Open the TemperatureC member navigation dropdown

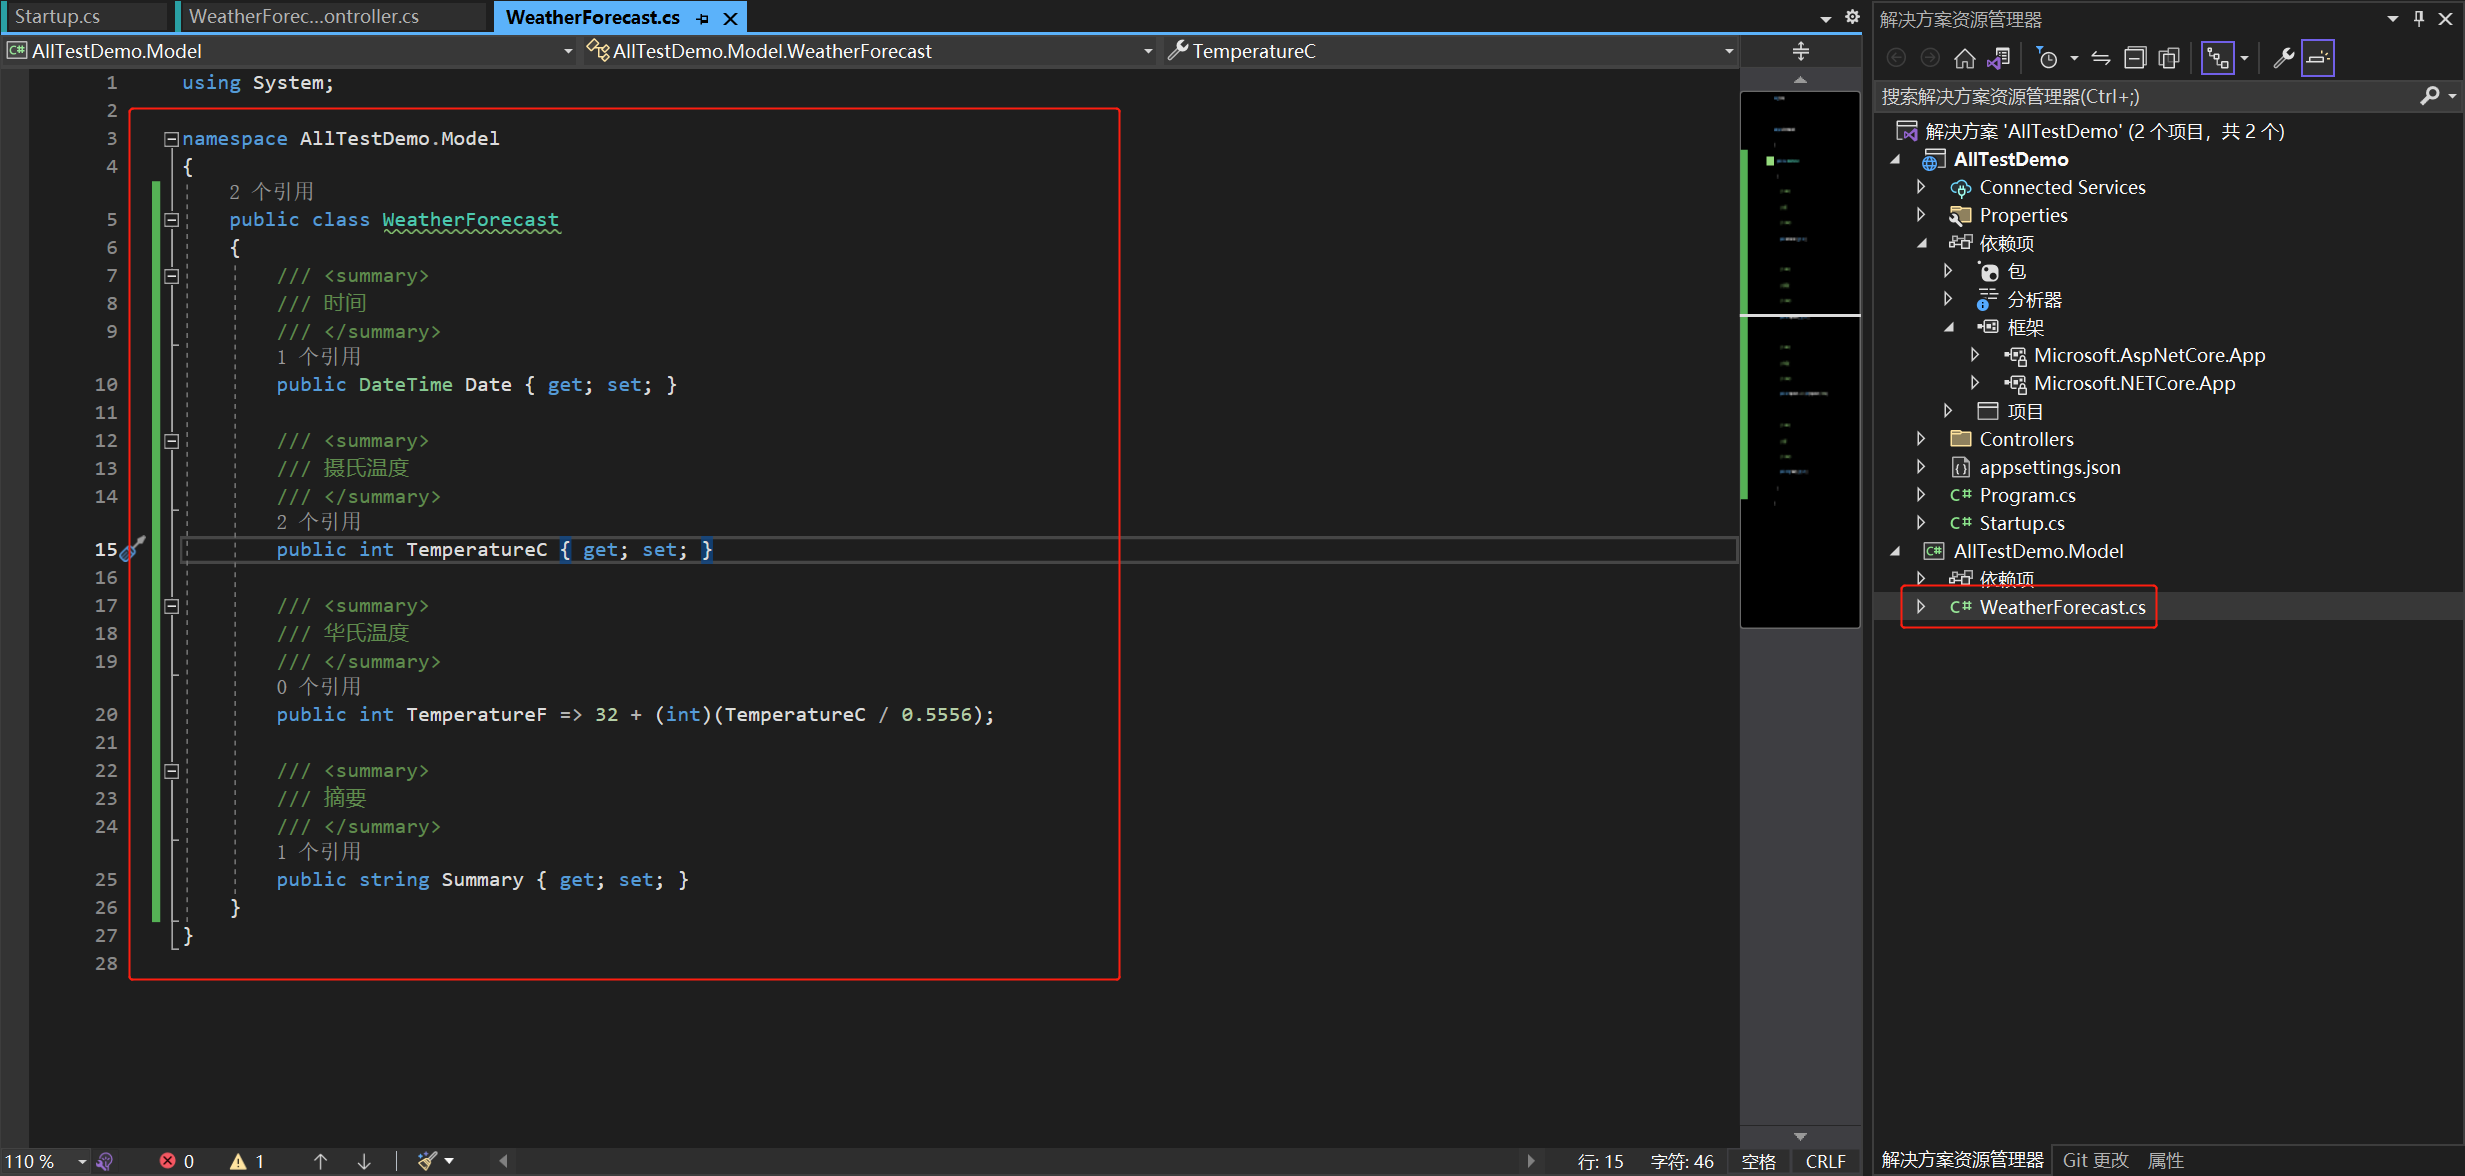[x=1728, y=51]
